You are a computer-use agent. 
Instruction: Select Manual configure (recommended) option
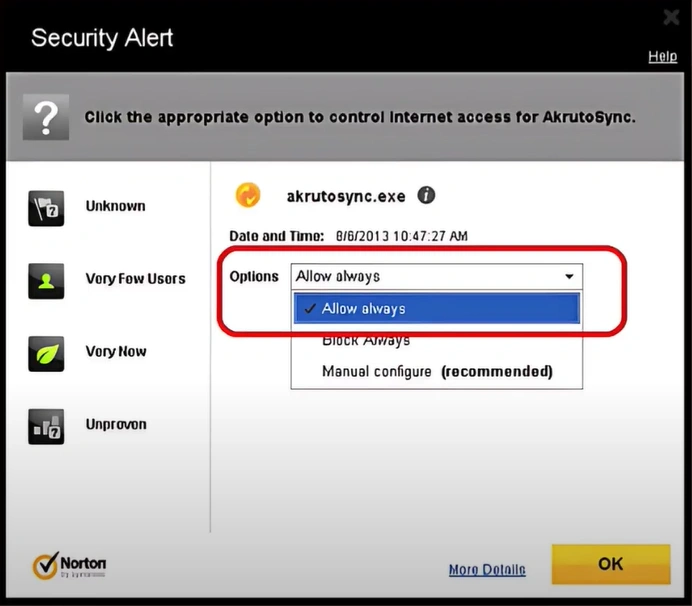437,372
